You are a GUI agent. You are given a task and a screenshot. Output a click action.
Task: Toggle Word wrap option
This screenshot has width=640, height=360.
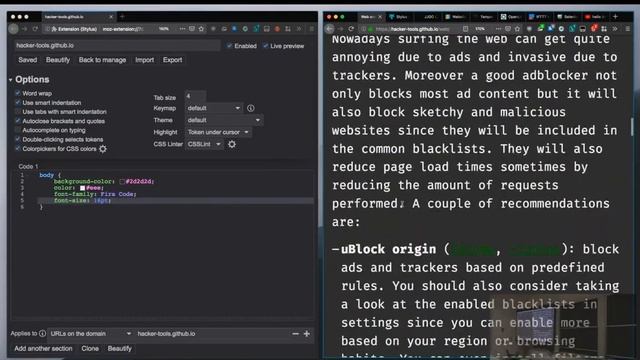(18, 93)
